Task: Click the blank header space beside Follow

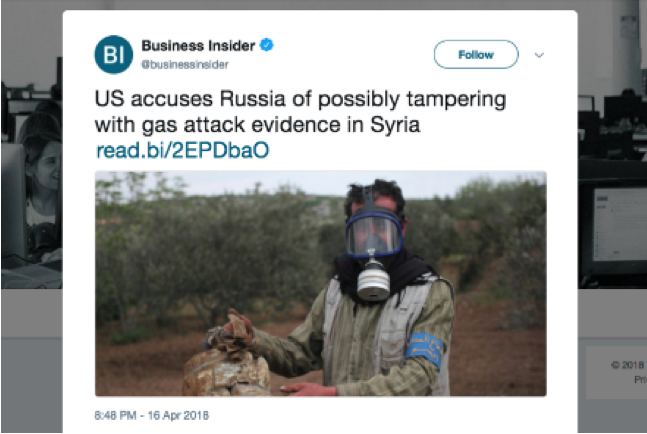Action: point(353,54)
